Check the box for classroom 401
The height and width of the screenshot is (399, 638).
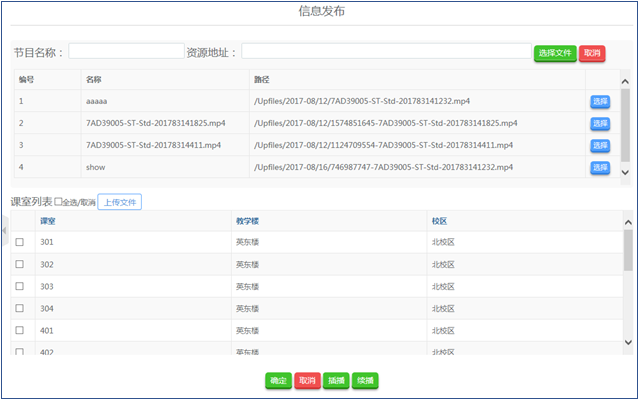coord(20,330)
